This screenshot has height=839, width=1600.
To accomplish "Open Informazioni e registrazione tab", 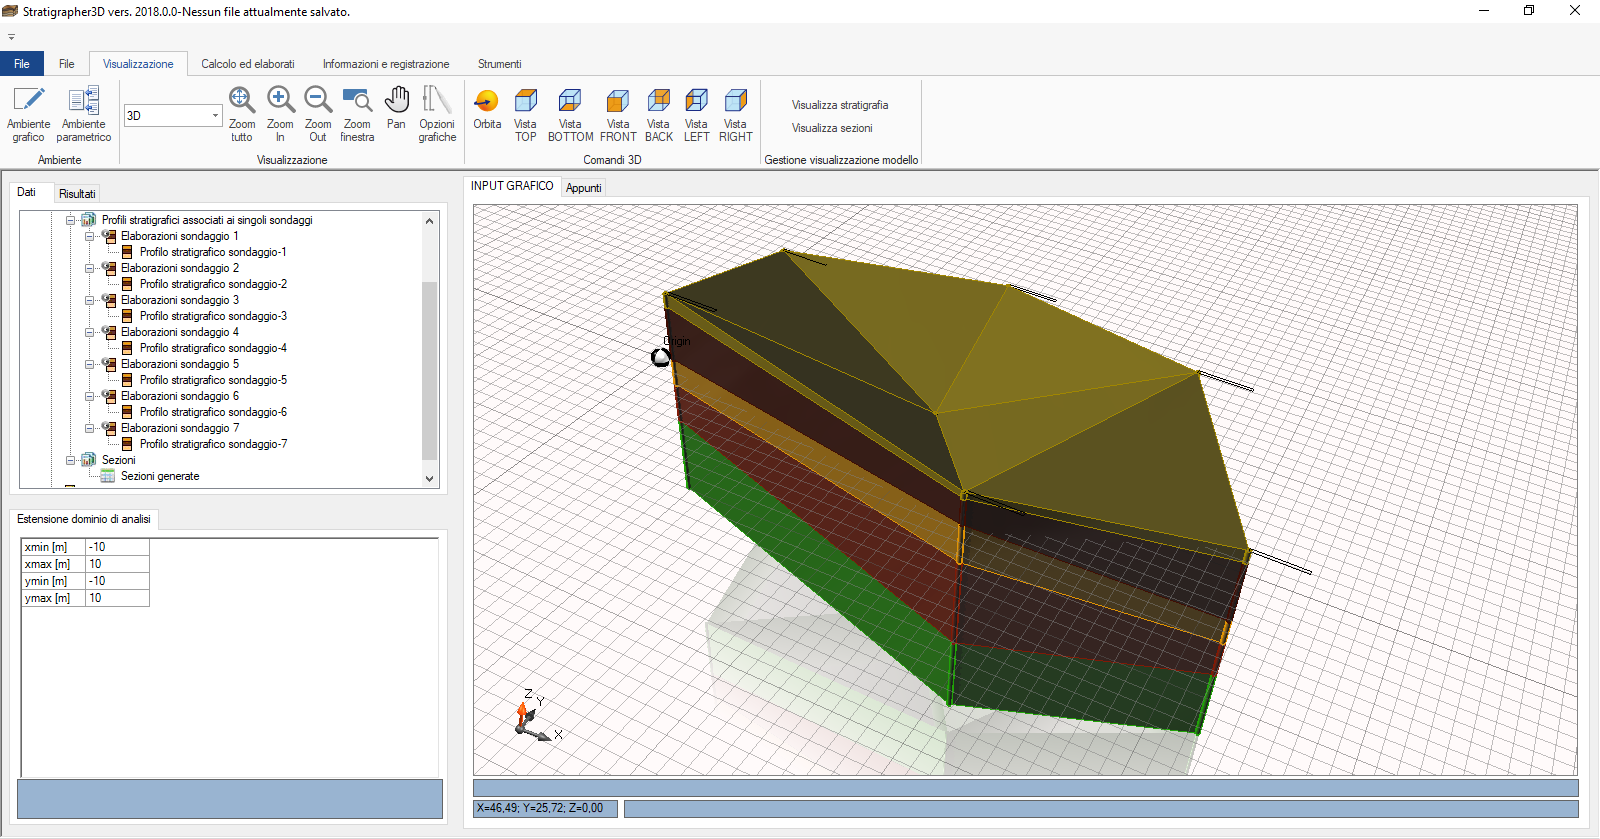I will 386,64.
